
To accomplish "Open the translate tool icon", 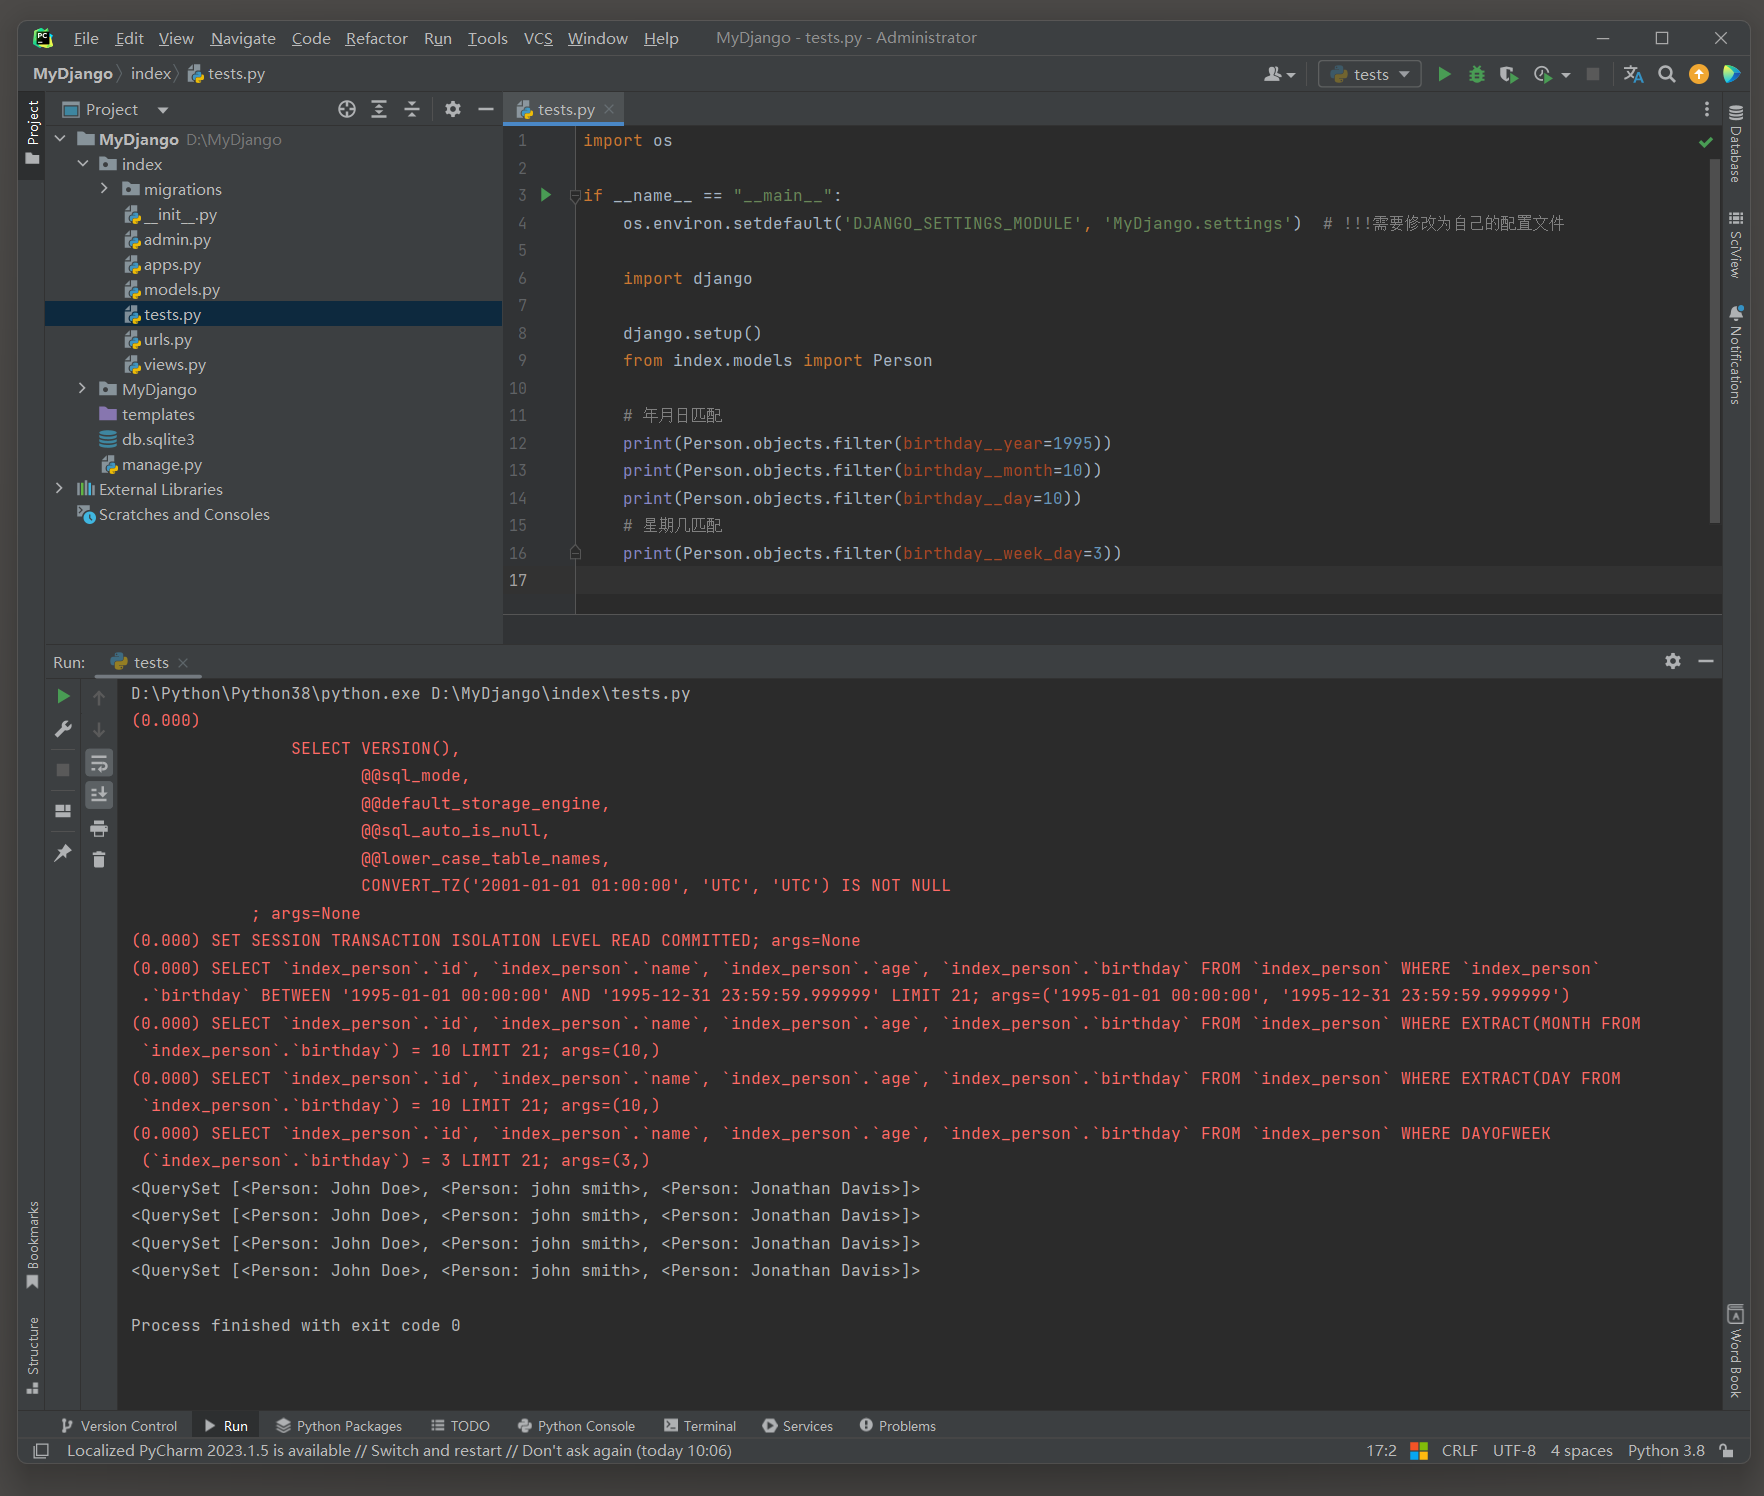I will 1633,74.
